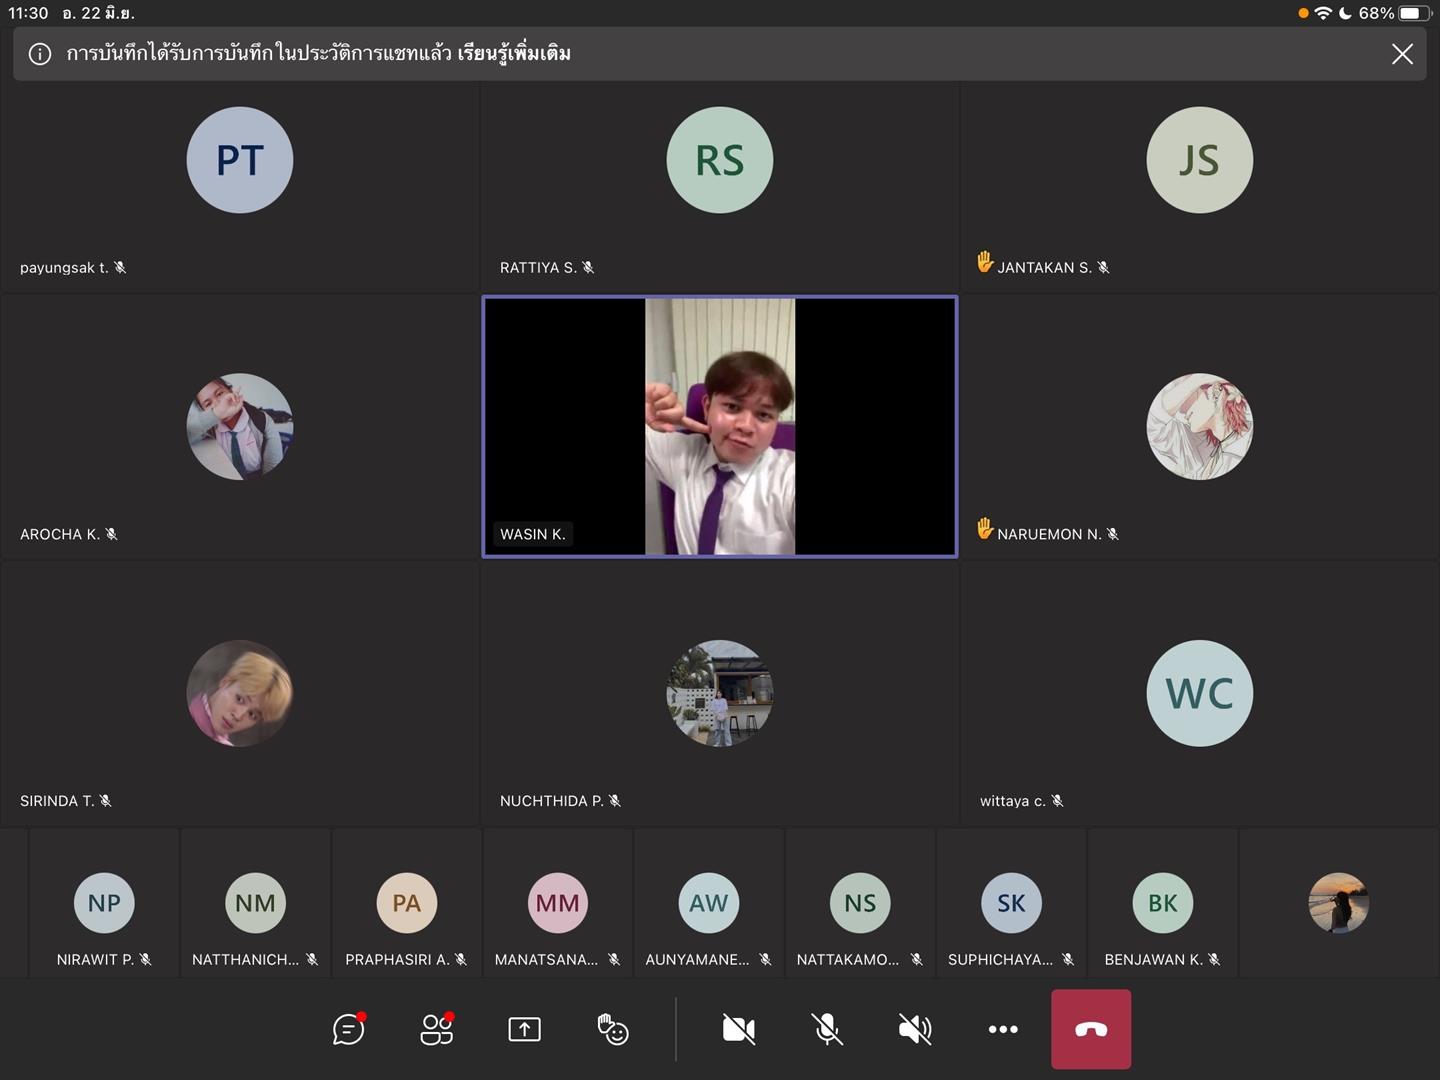Turn the speaker audio back on
This screenshot has width=1440, height=1080.
915,1029
